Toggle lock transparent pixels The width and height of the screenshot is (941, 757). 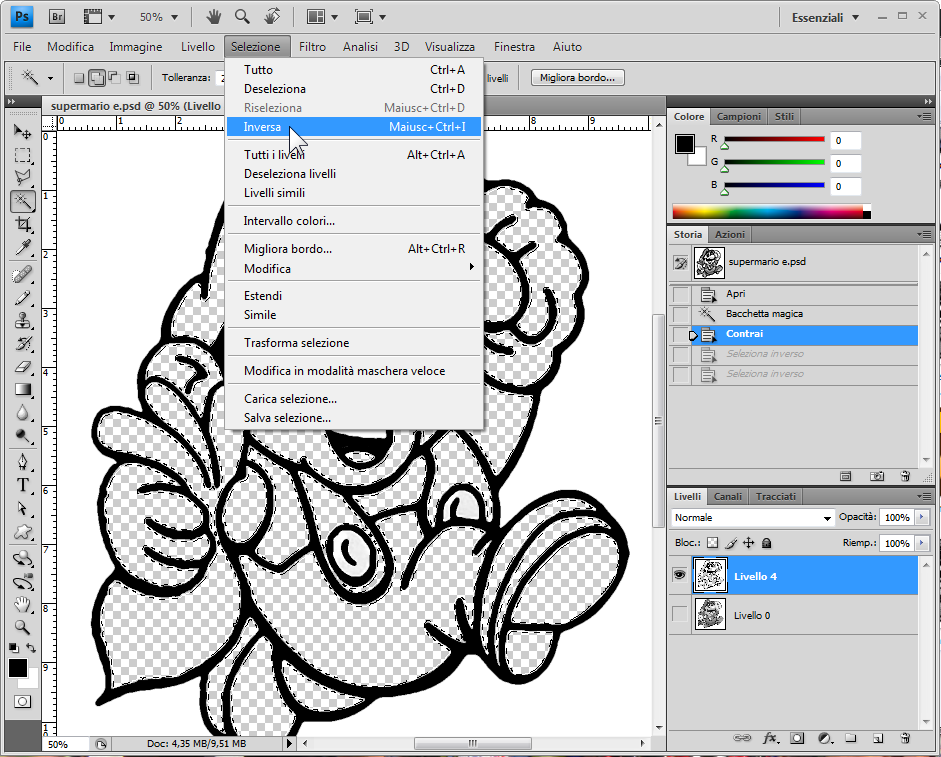(x=712, y=543)
